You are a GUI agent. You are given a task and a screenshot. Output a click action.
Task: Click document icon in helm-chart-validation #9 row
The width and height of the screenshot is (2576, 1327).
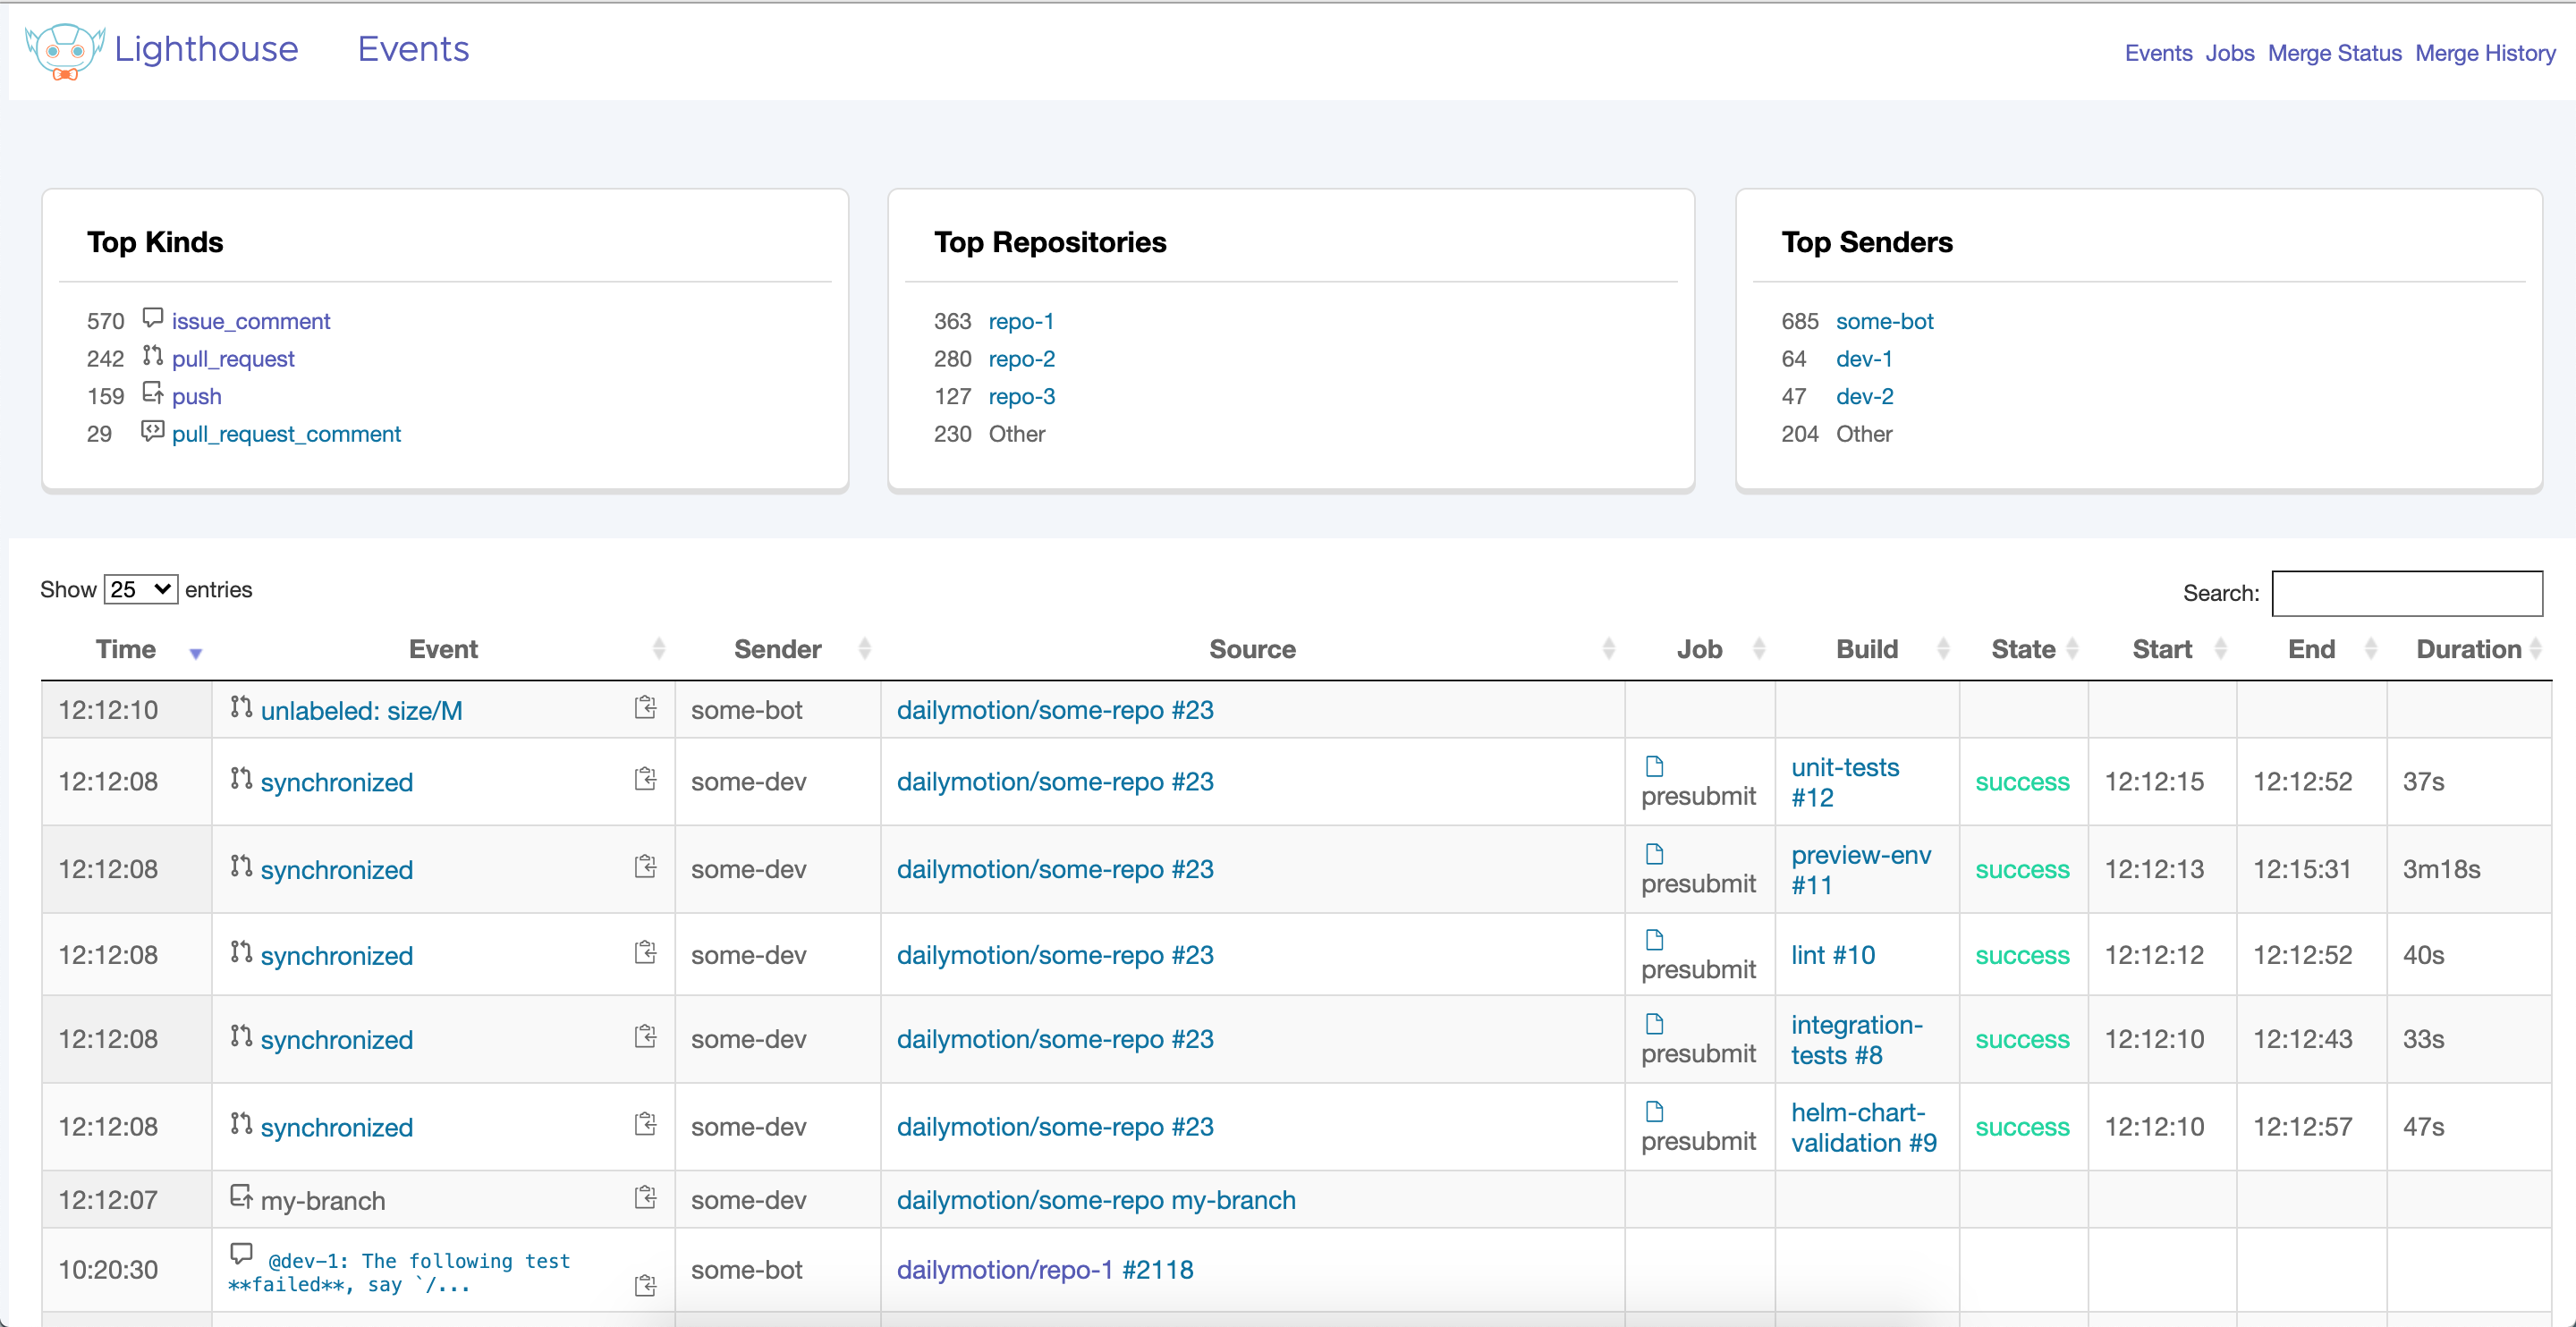point(1654,1112)
